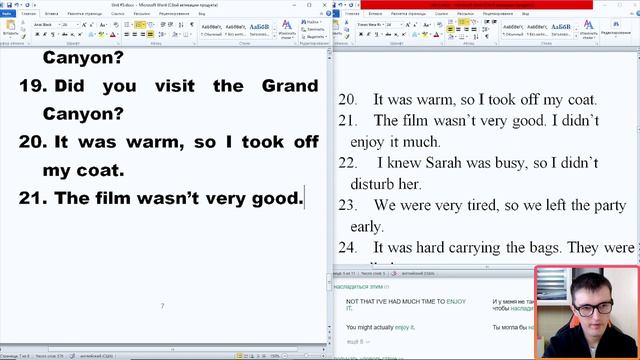Open Line Spacing dropdown in left Word window
Viewport: 640px width, 360px height.
tap(162, 34)
